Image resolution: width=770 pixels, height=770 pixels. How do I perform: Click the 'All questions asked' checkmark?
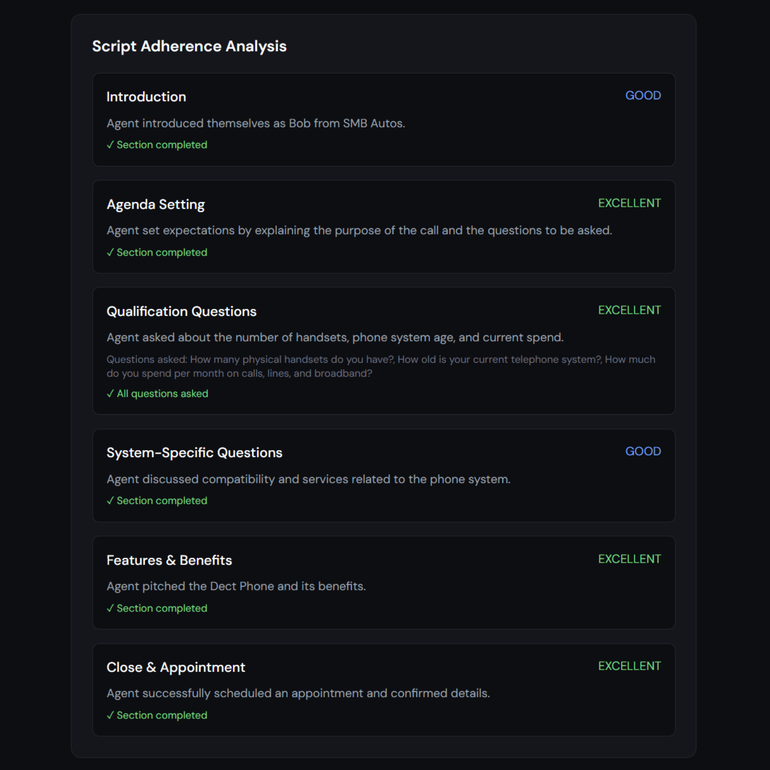[x=157, y=394]
